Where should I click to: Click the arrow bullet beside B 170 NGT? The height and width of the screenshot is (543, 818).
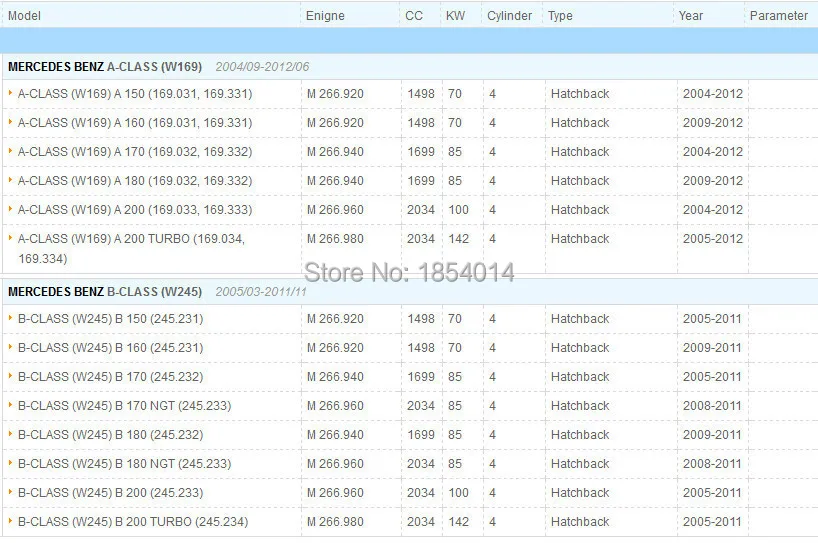click(x=10, y=404)
